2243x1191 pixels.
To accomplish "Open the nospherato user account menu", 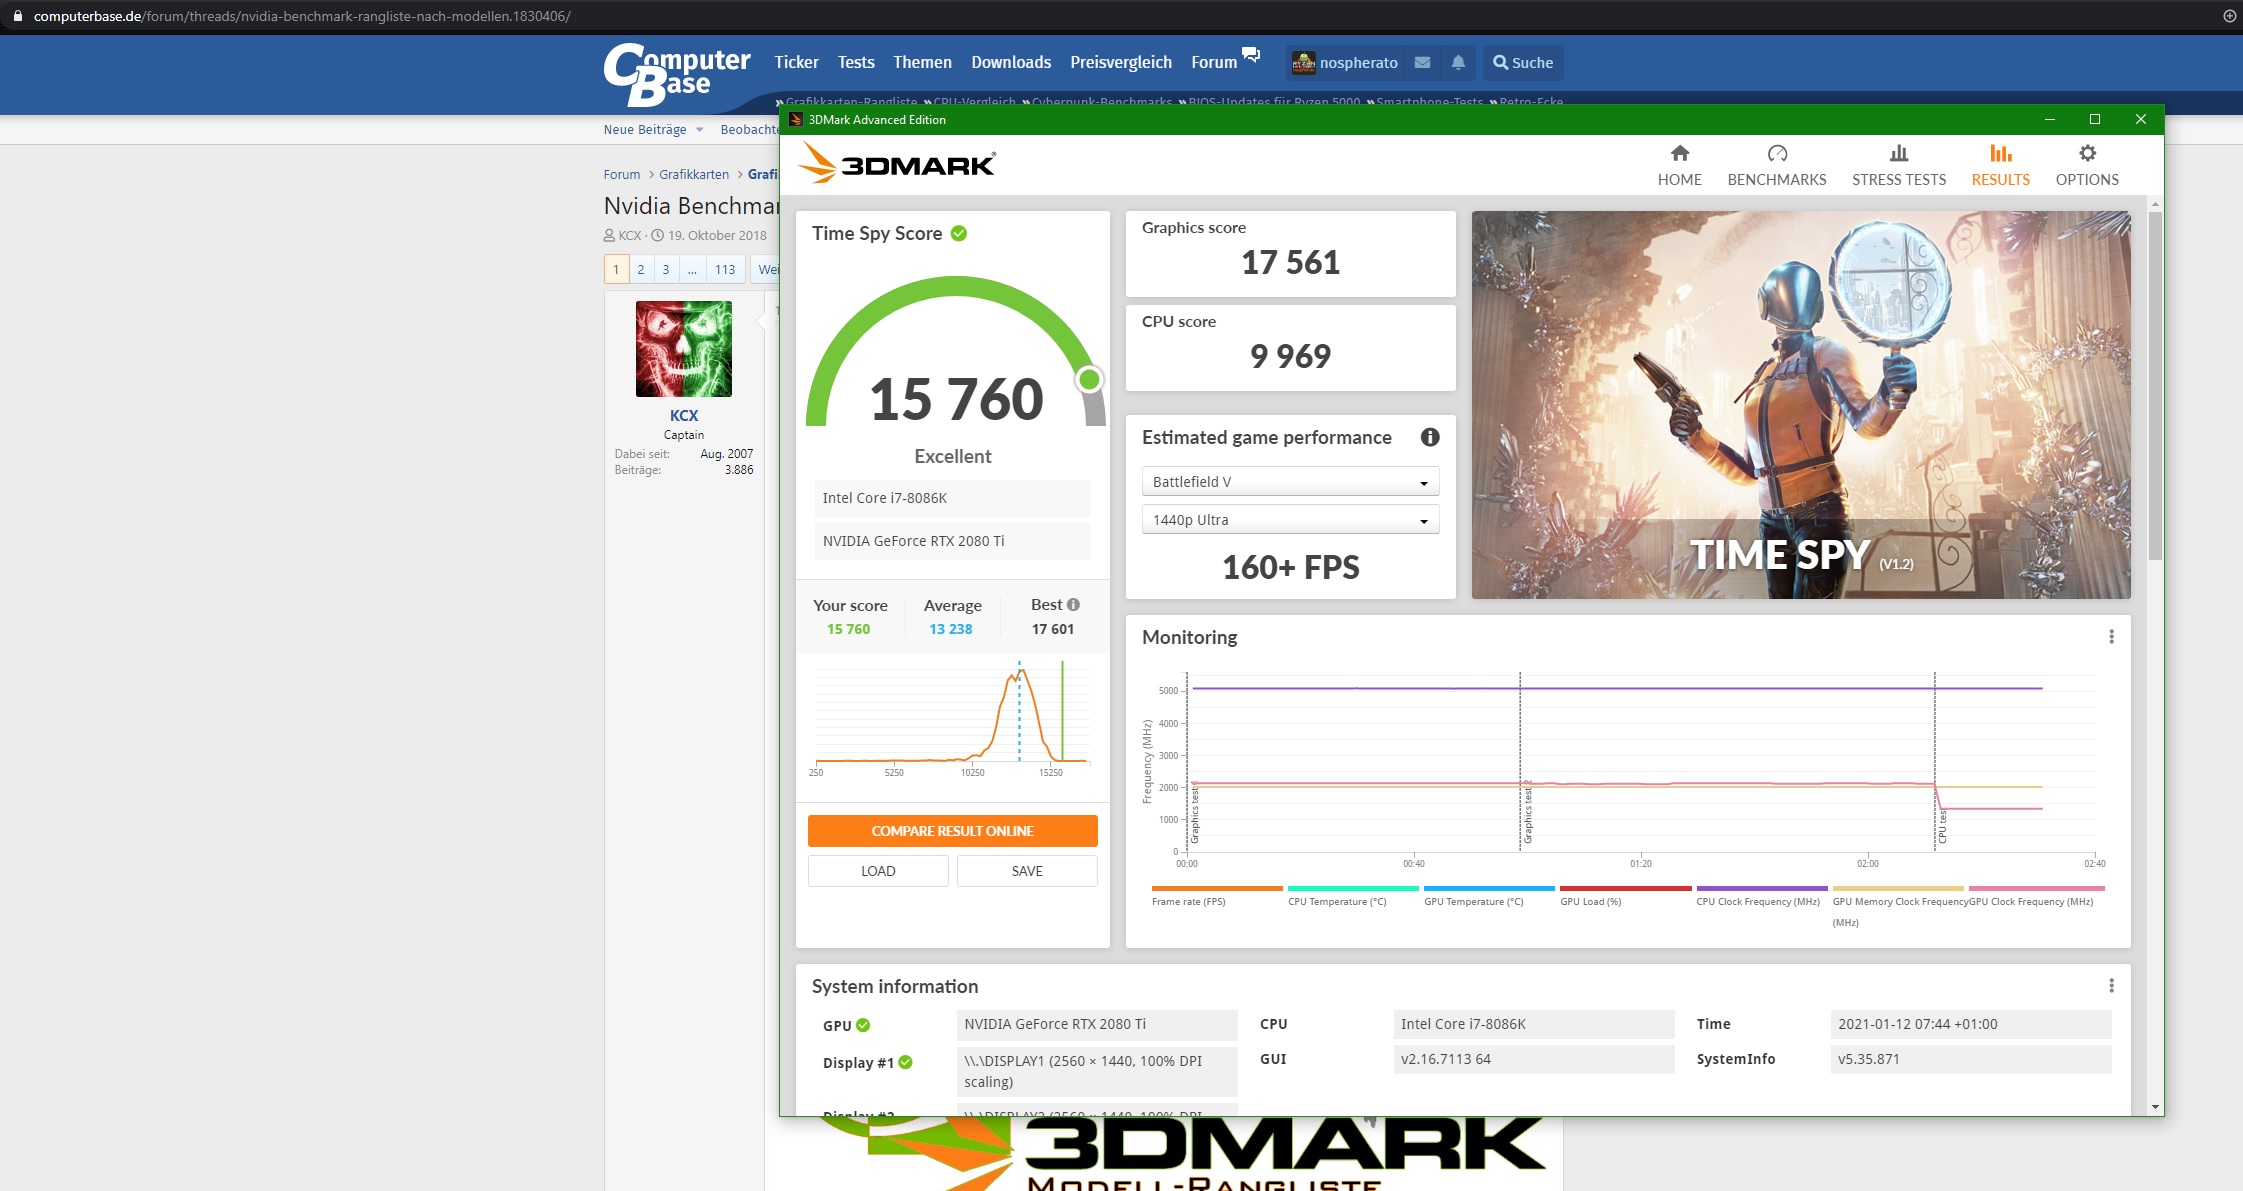I will tap(1345, 63).
